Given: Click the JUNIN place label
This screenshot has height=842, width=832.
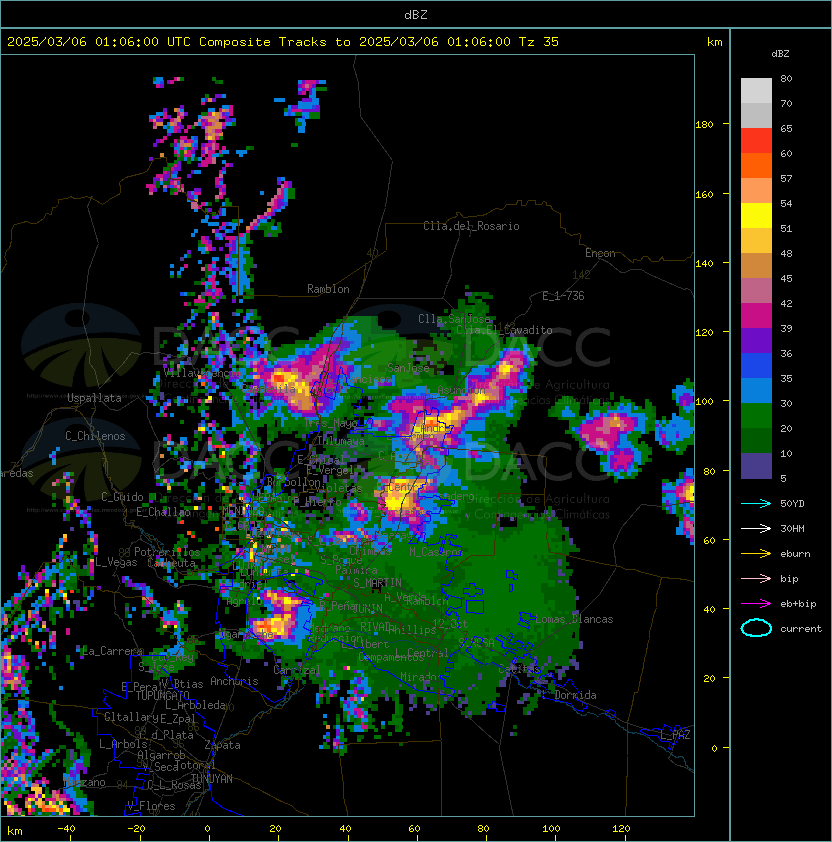Looking at the screenshot, I should (367, 608).
